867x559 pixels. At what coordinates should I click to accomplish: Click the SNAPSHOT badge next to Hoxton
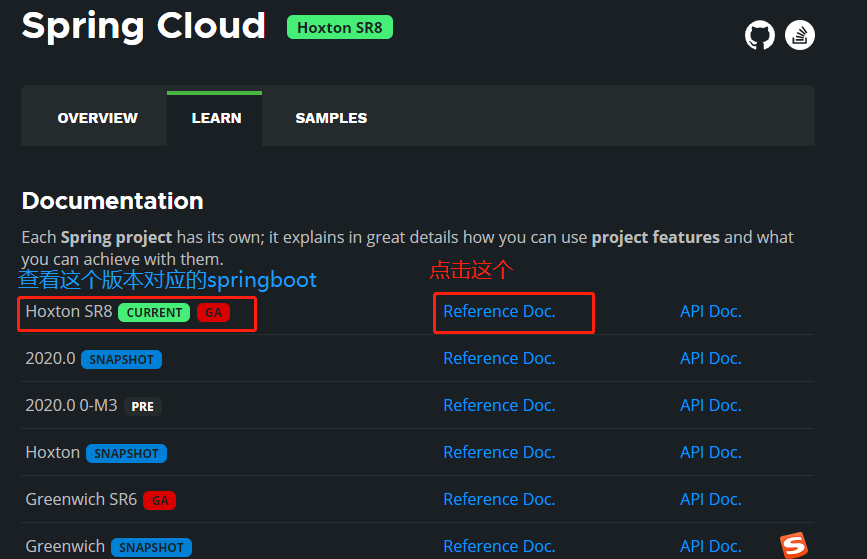pos(127,453)
